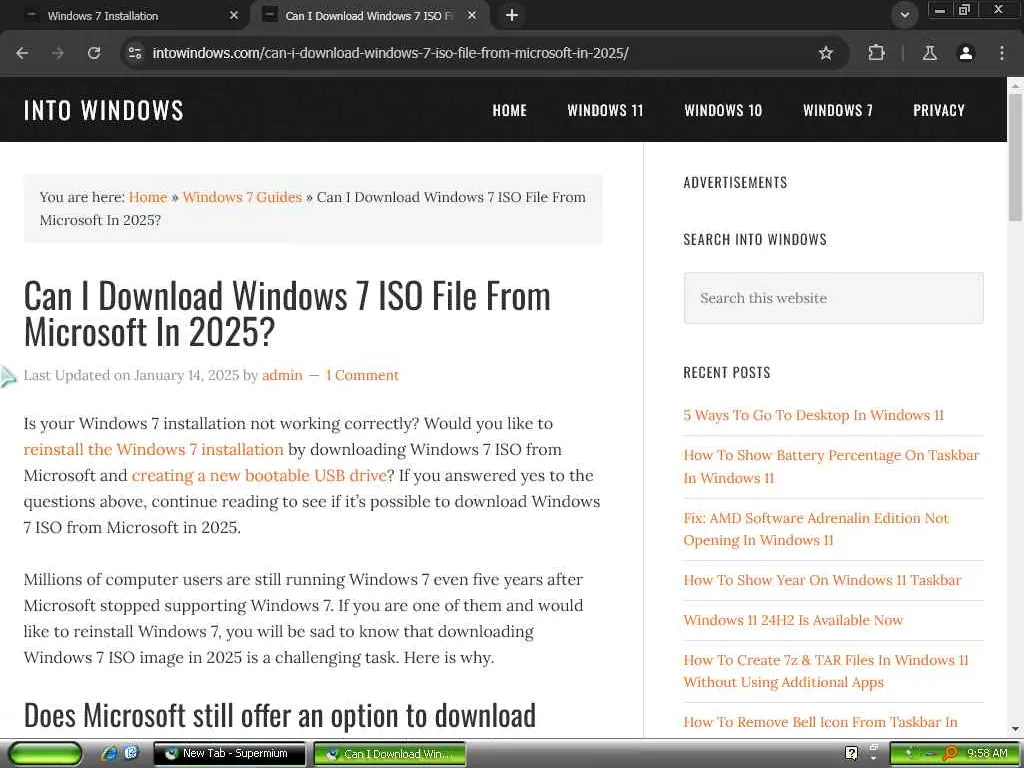Click the 9:58 AM taskbar clock
The width and height of the screenshot is (1024, 768).
tap(987, 754)
